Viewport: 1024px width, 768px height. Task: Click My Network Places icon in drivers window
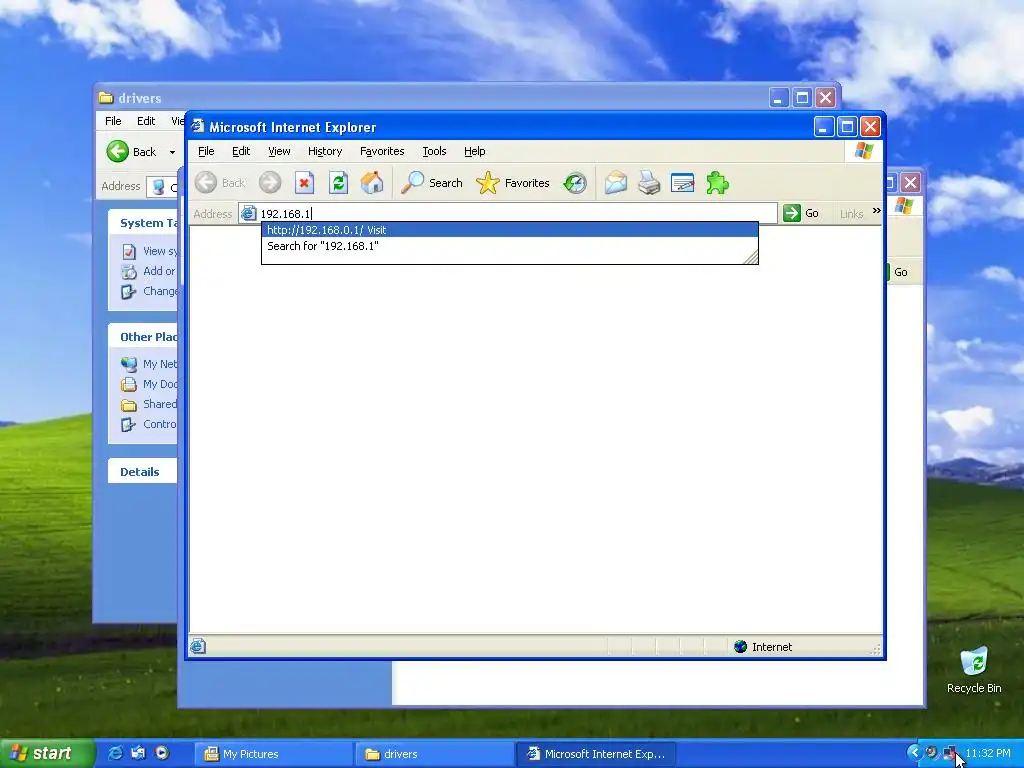click(129, 364)
